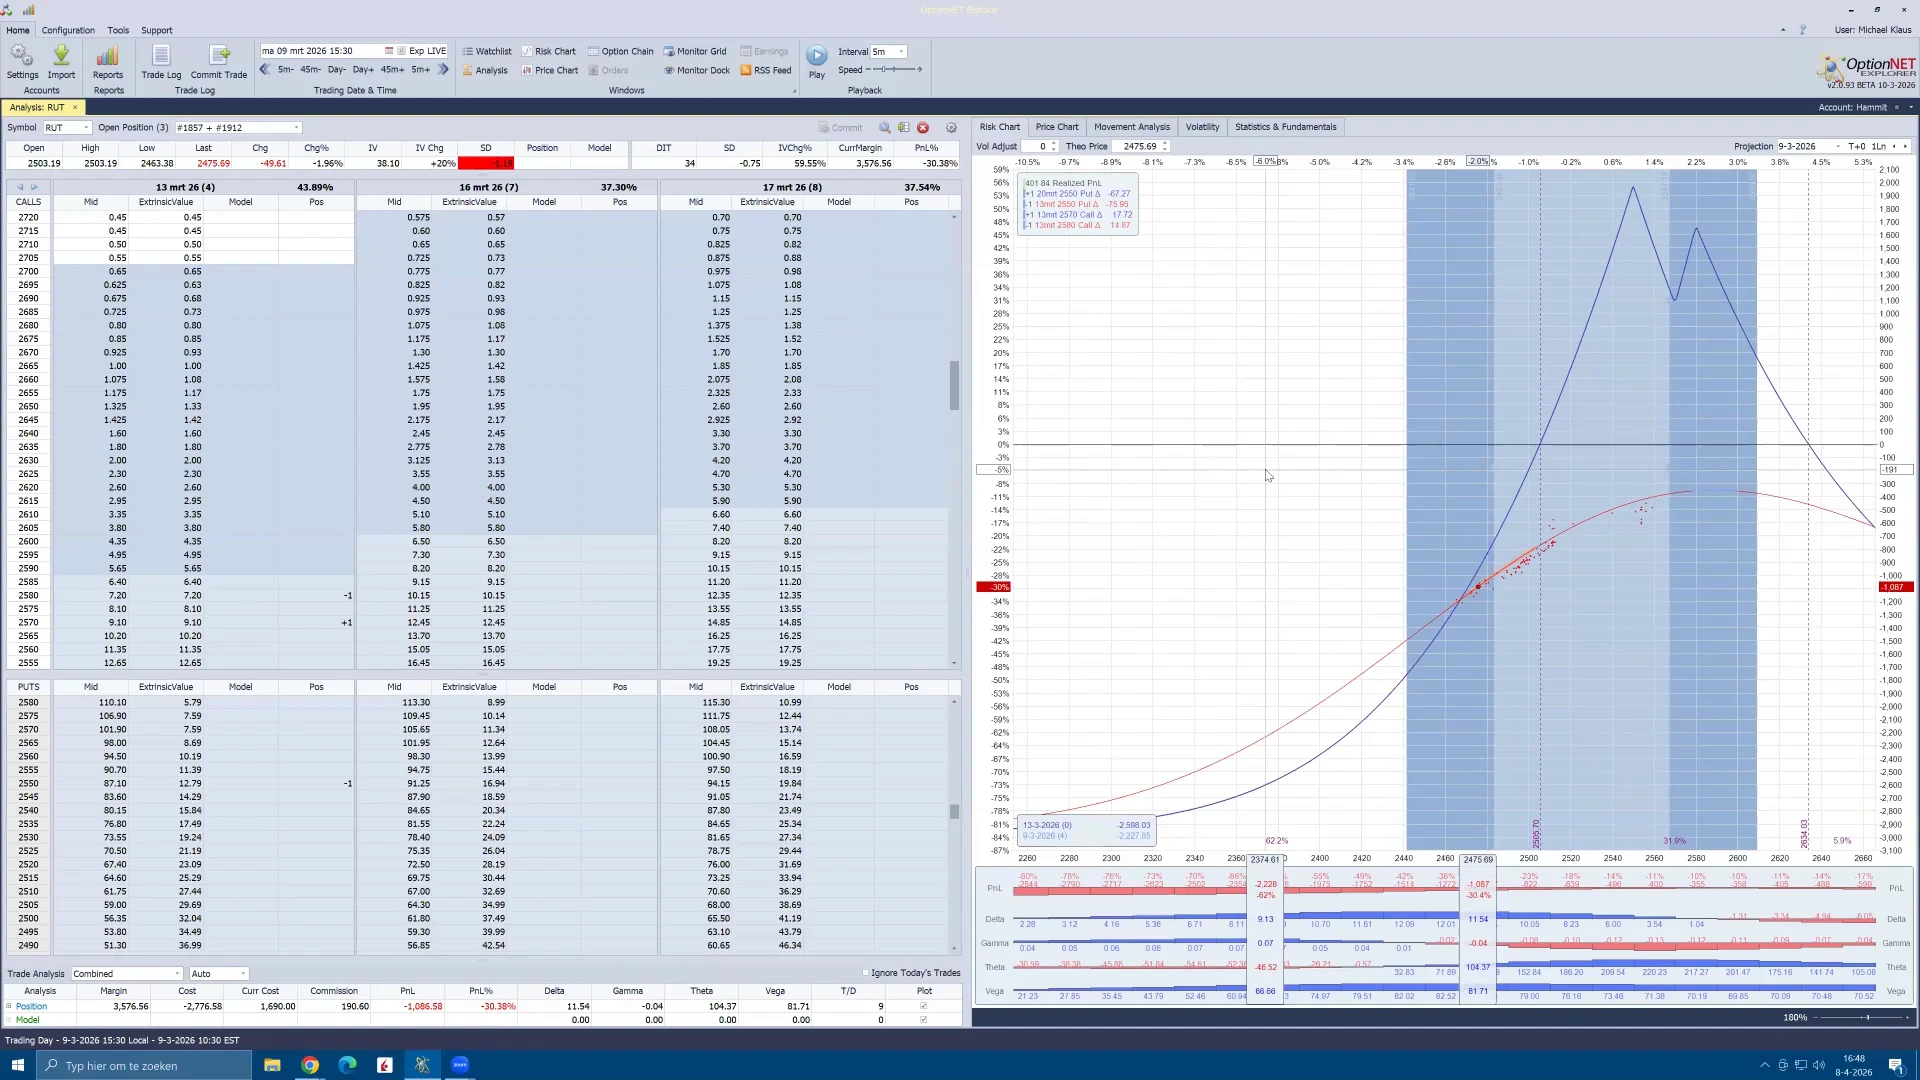Viewport: 1920px width, 1080px height.
Task: Close the Analysis: RUT tab
Action: point(75,107)
